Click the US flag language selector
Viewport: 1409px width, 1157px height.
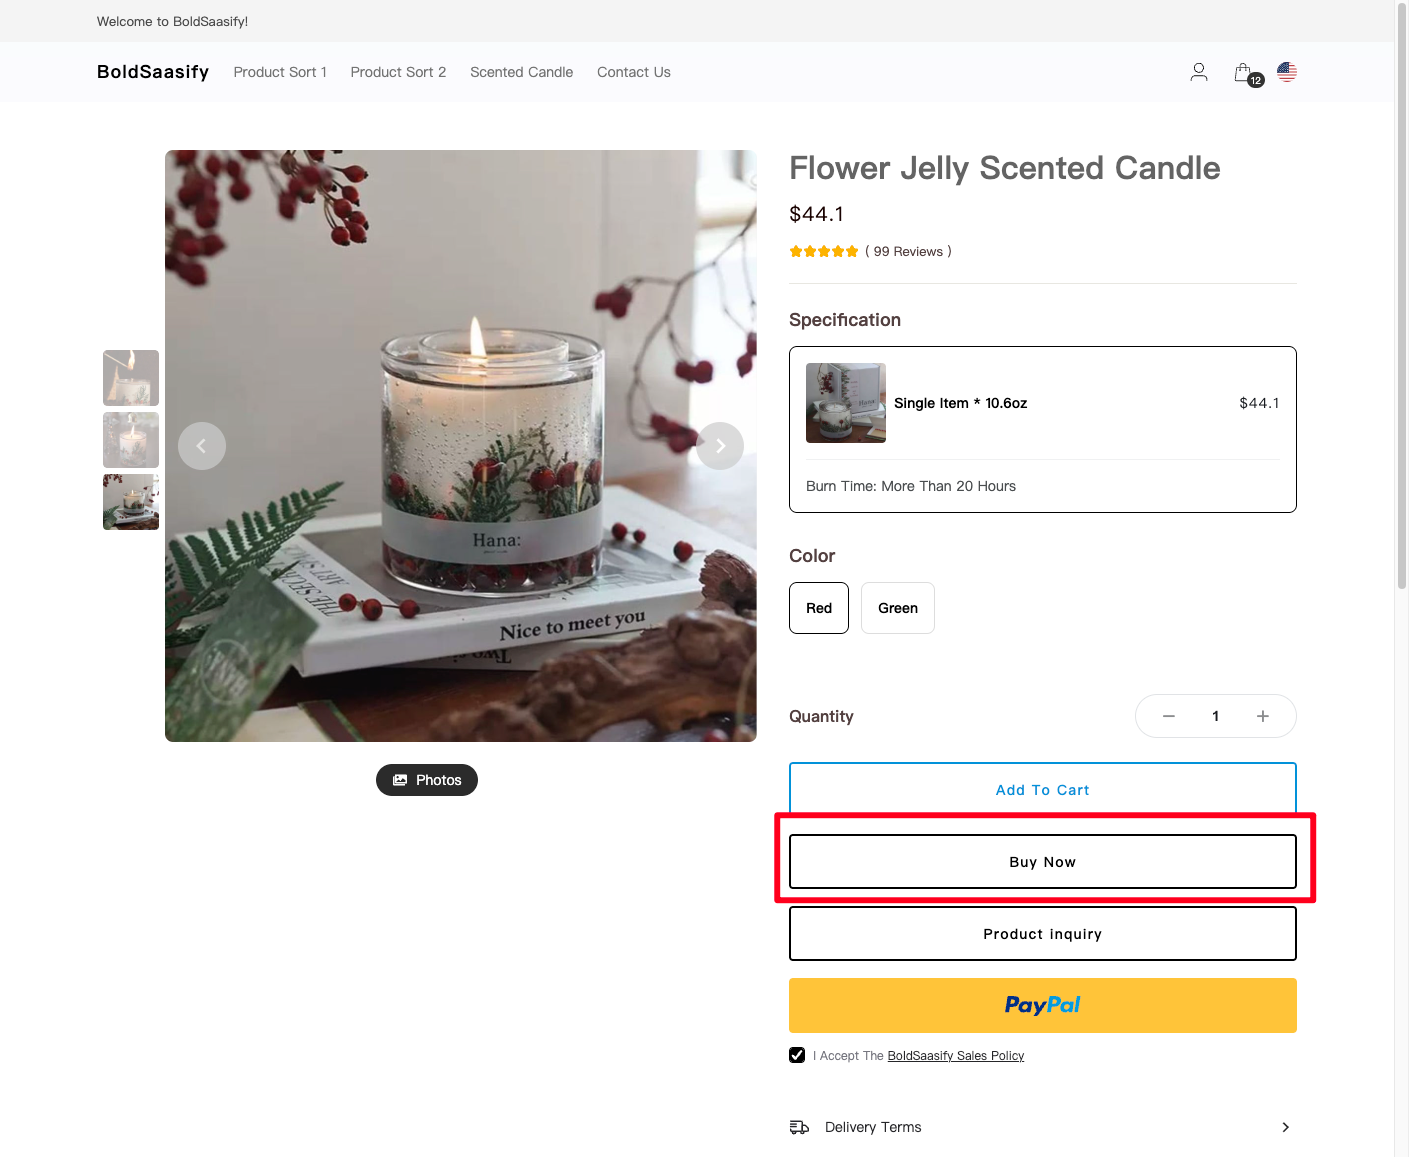pyautogui.click(x=1287, y=72)
